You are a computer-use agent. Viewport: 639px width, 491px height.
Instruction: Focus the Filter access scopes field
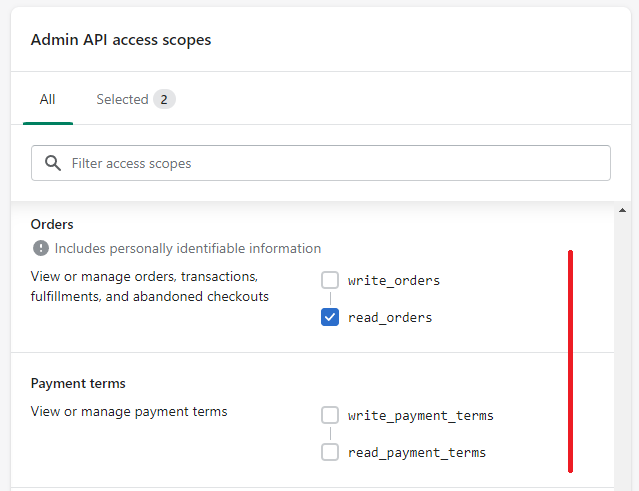(x=321, y=163)
